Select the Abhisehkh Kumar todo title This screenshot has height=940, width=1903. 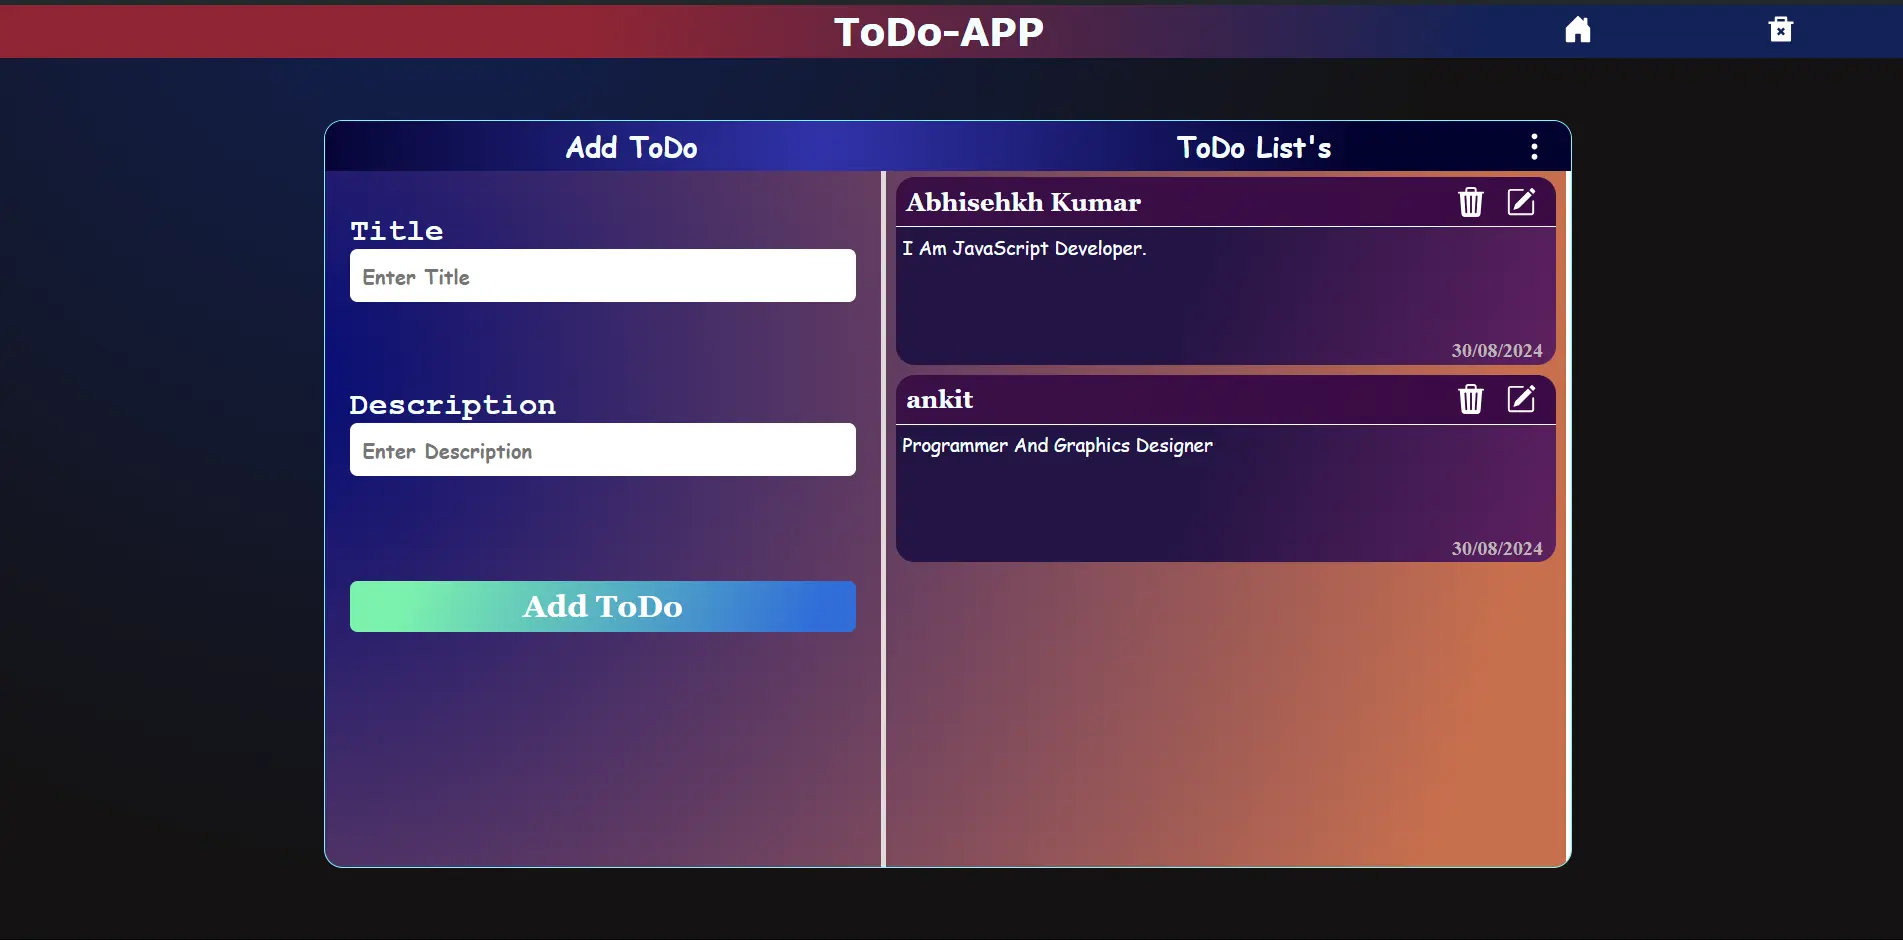click(1023, 202)
